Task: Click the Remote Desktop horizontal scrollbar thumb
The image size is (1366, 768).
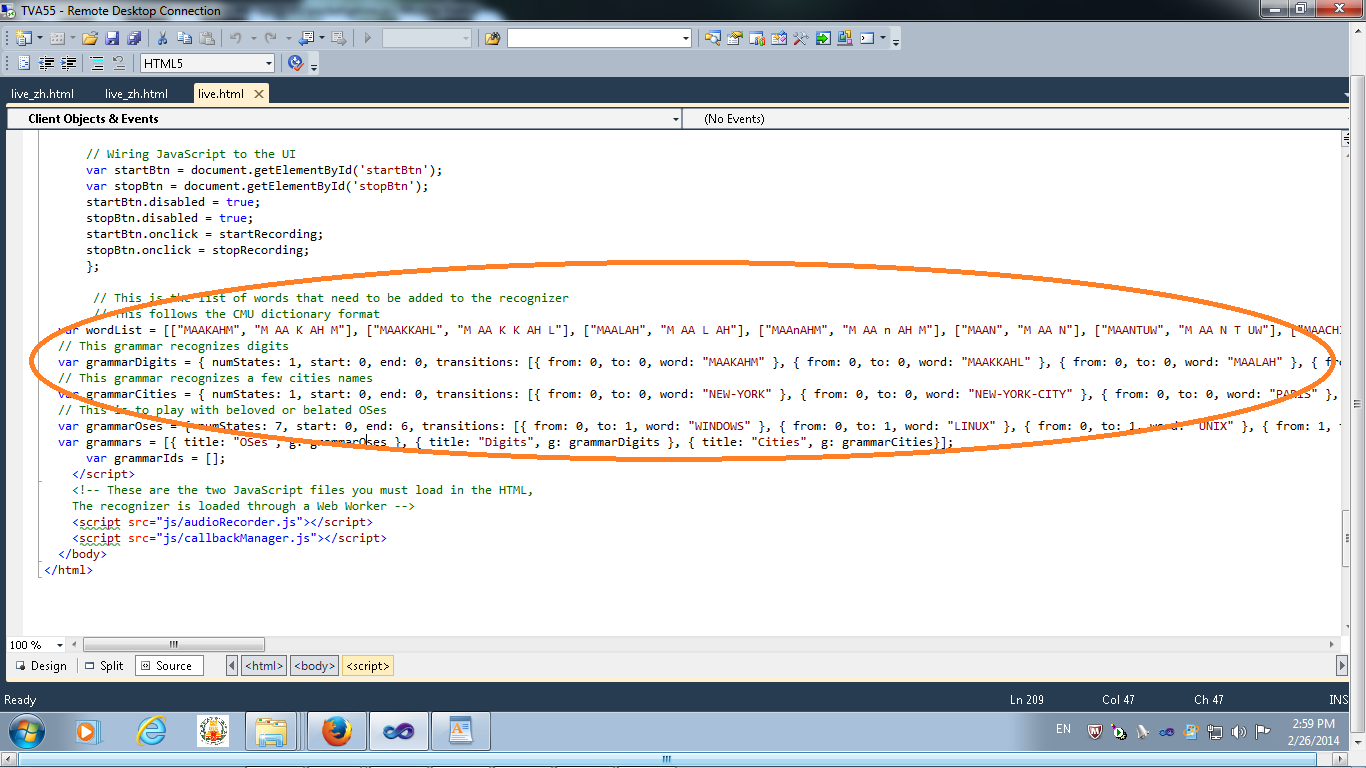Action: (x=667, y=759)
